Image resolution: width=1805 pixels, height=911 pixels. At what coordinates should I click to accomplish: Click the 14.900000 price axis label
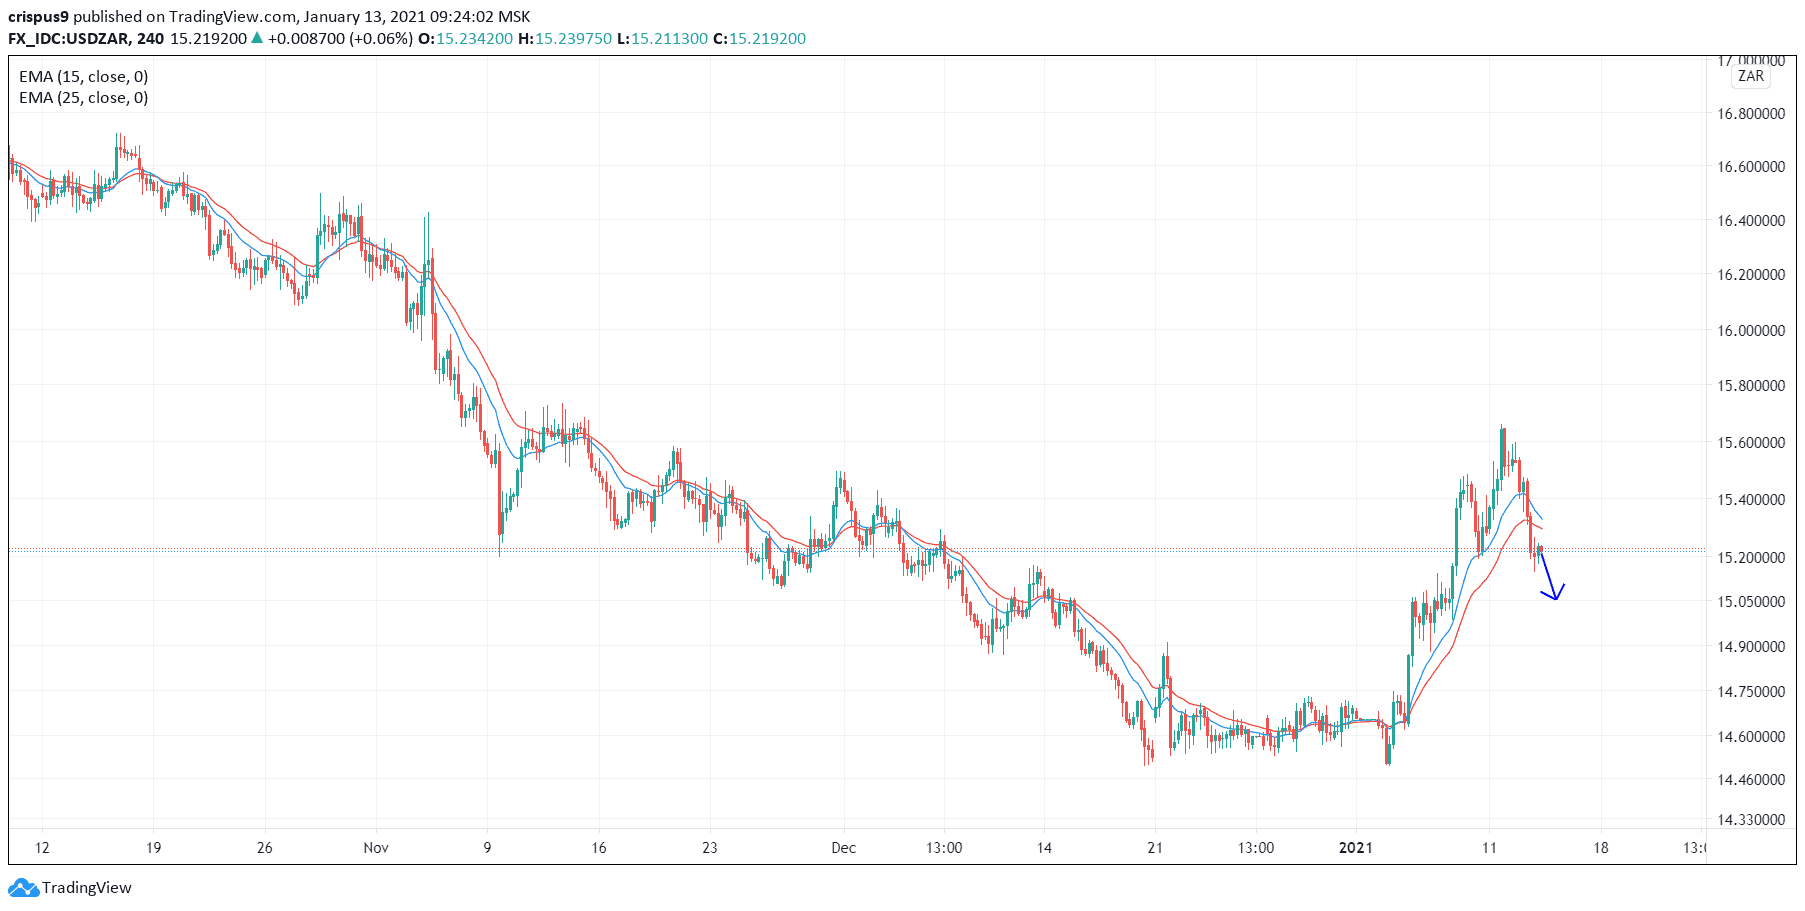1751,647
